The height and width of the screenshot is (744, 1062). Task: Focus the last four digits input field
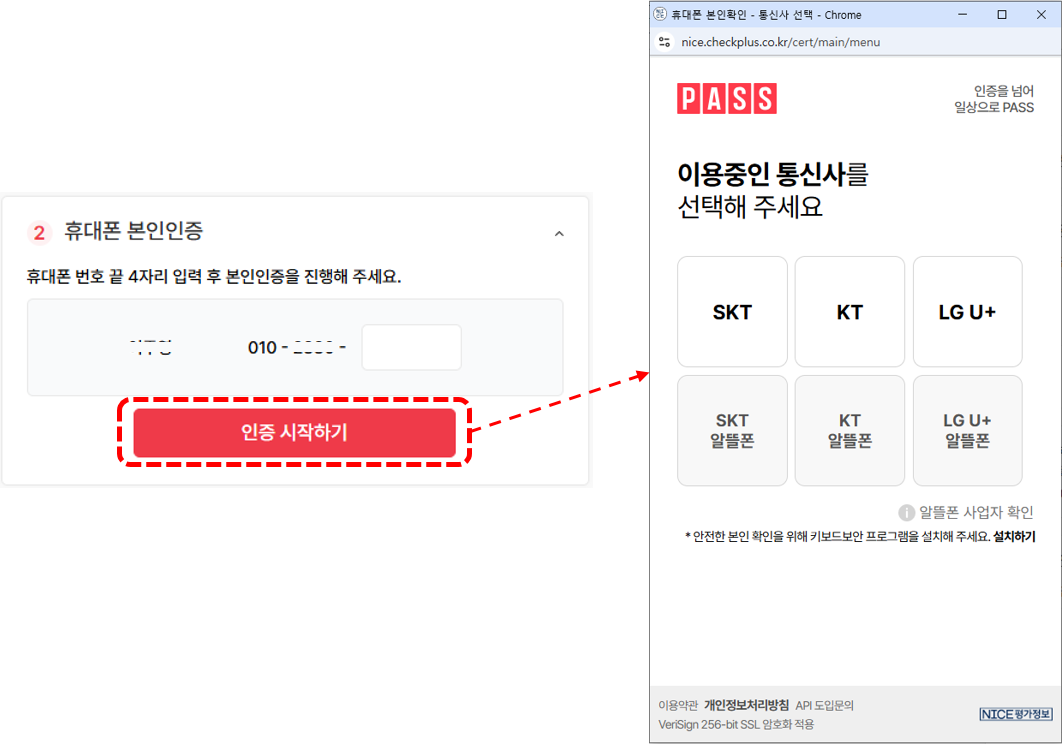tap(412, 347)
